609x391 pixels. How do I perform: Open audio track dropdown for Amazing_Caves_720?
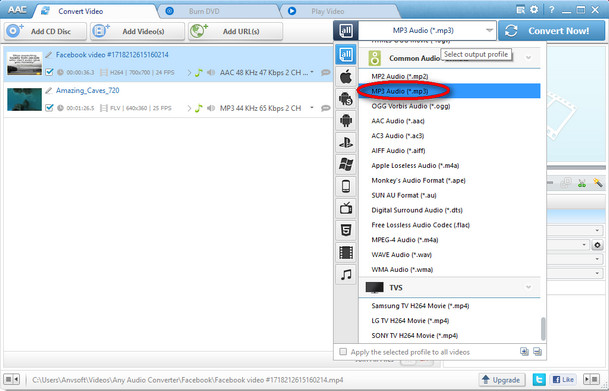pos(312,108)
